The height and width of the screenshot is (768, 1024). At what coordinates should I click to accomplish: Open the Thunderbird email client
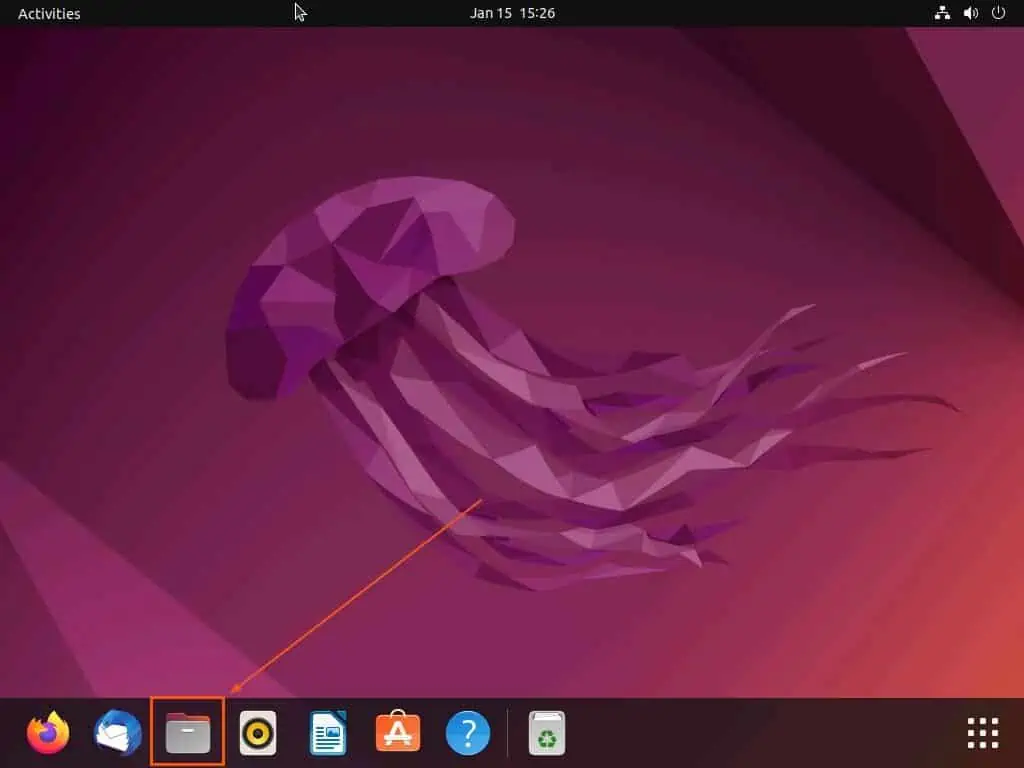pos(117,732)
